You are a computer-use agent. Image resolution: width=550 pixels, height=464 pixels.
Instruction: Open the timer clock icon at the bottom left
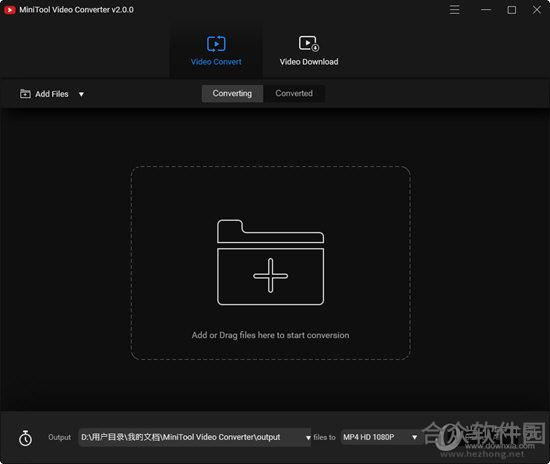[x=25, y=438]
